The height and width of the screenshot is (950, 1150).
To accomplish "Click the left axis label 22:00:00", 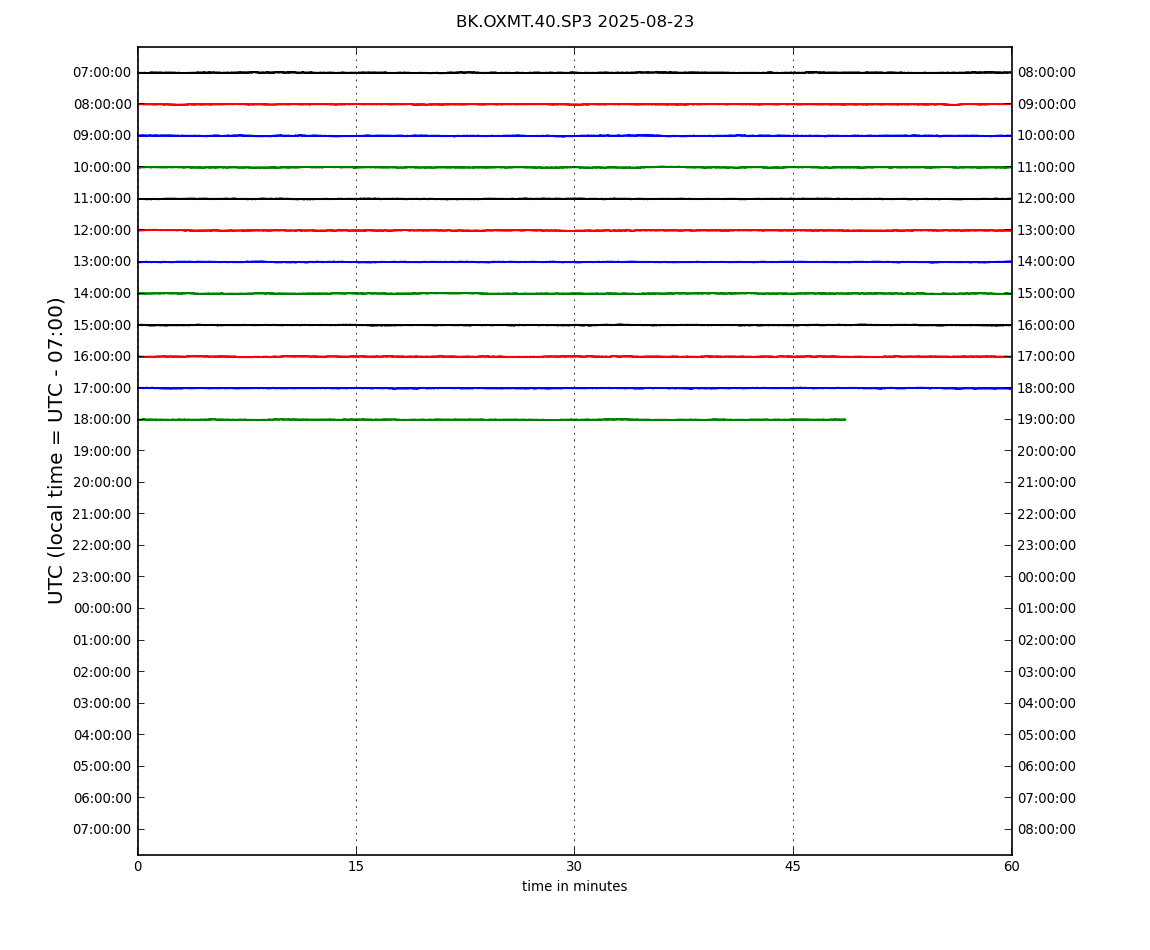I will point(102,546).
